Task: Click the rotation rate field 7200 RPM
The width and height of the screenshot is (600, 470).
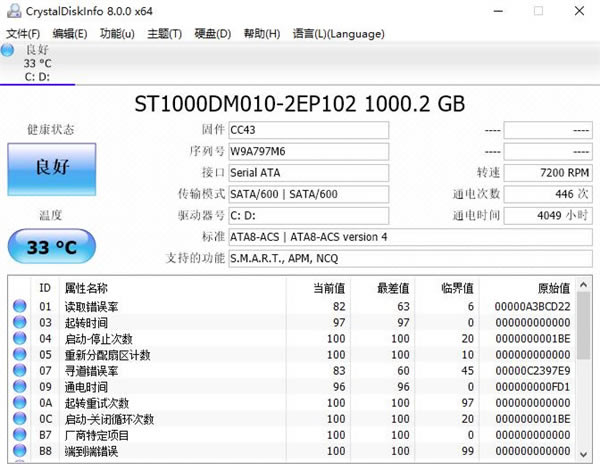Action: [x=548, y=173]
